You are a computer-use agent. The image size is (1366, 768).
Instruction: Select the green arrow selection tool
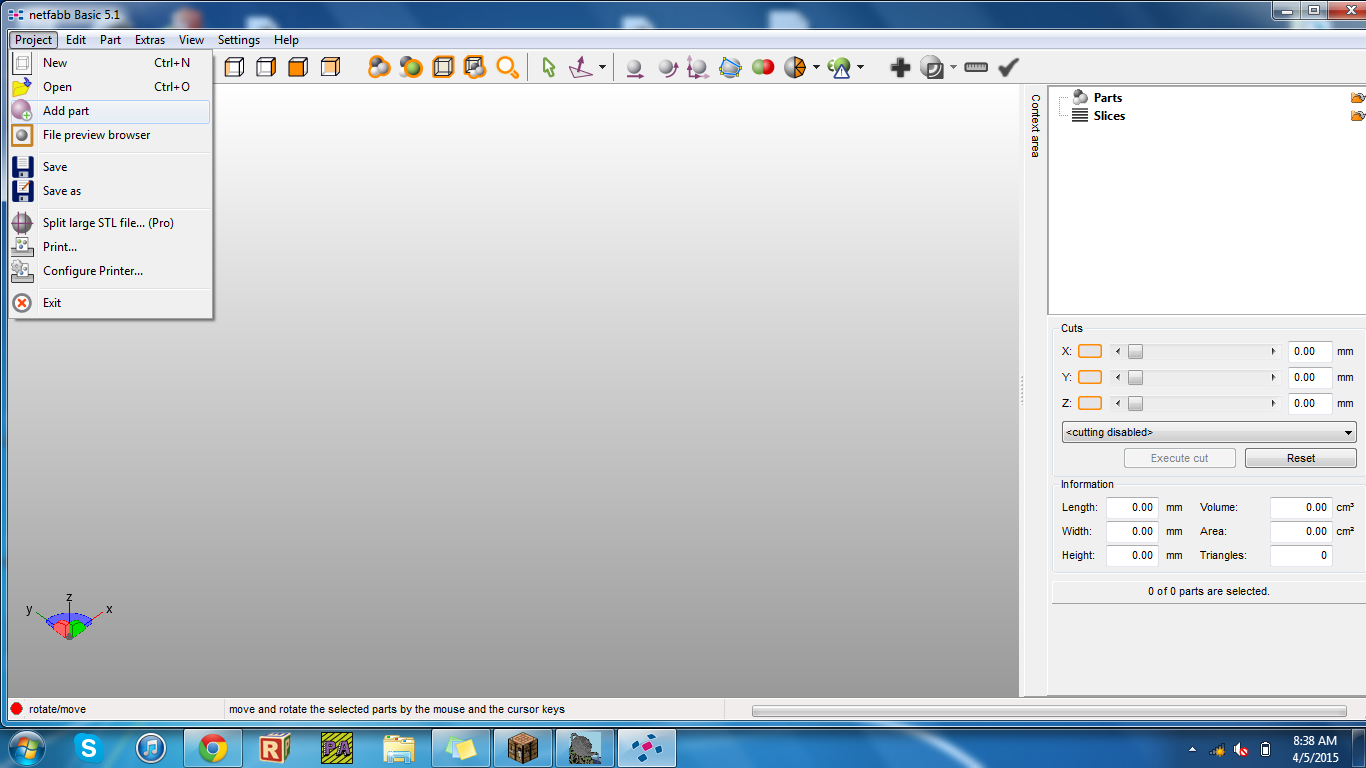pos(548,67)
